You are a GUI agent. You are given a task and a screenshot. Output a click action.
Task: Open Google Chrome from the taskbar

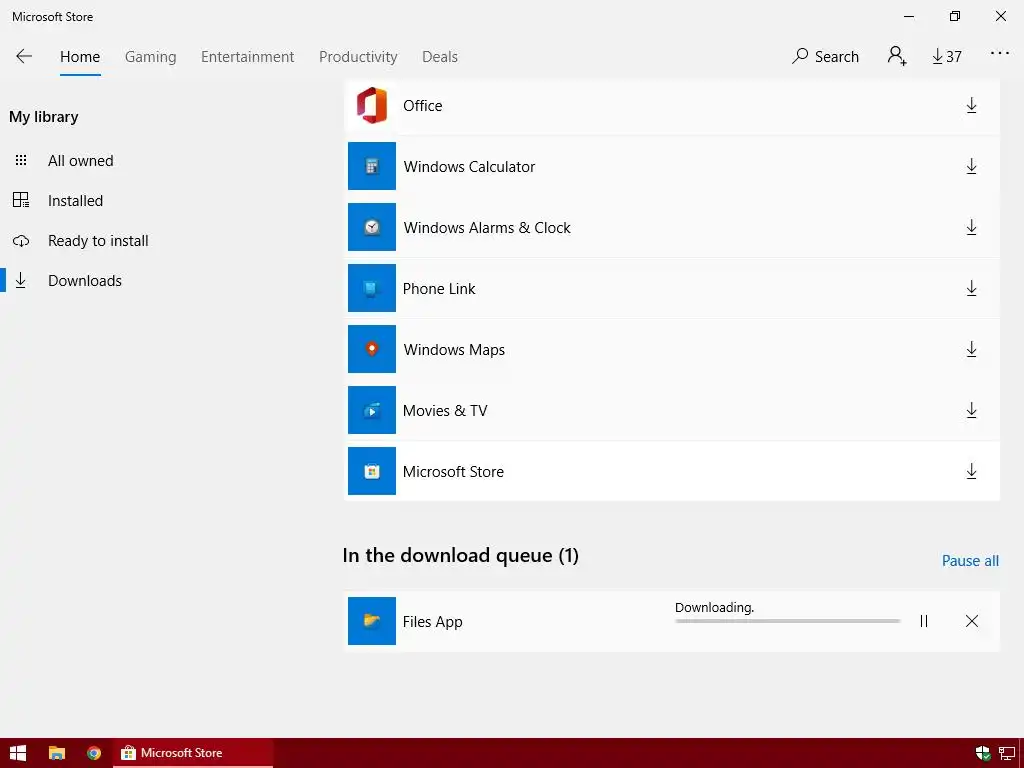[94, 753]
